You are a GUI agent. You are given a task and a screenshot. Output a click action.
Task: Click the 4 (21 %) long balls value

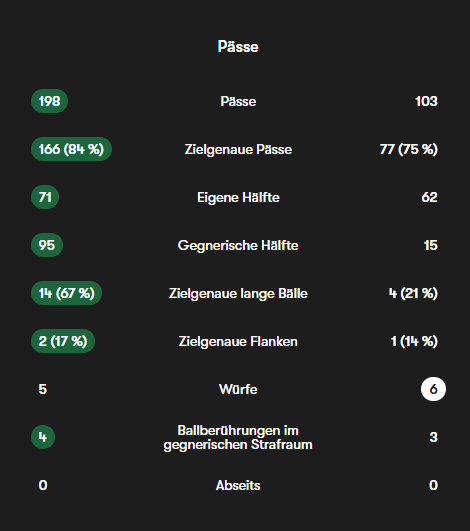413,293
